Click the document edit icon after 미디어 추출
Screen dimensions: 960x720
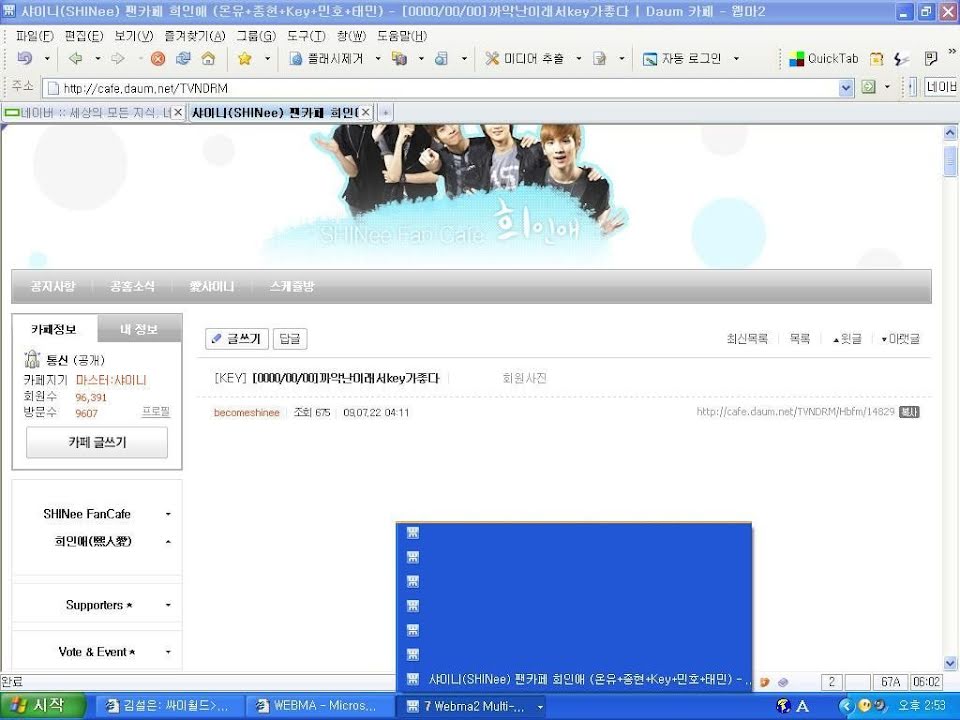[x=600, y=58]
